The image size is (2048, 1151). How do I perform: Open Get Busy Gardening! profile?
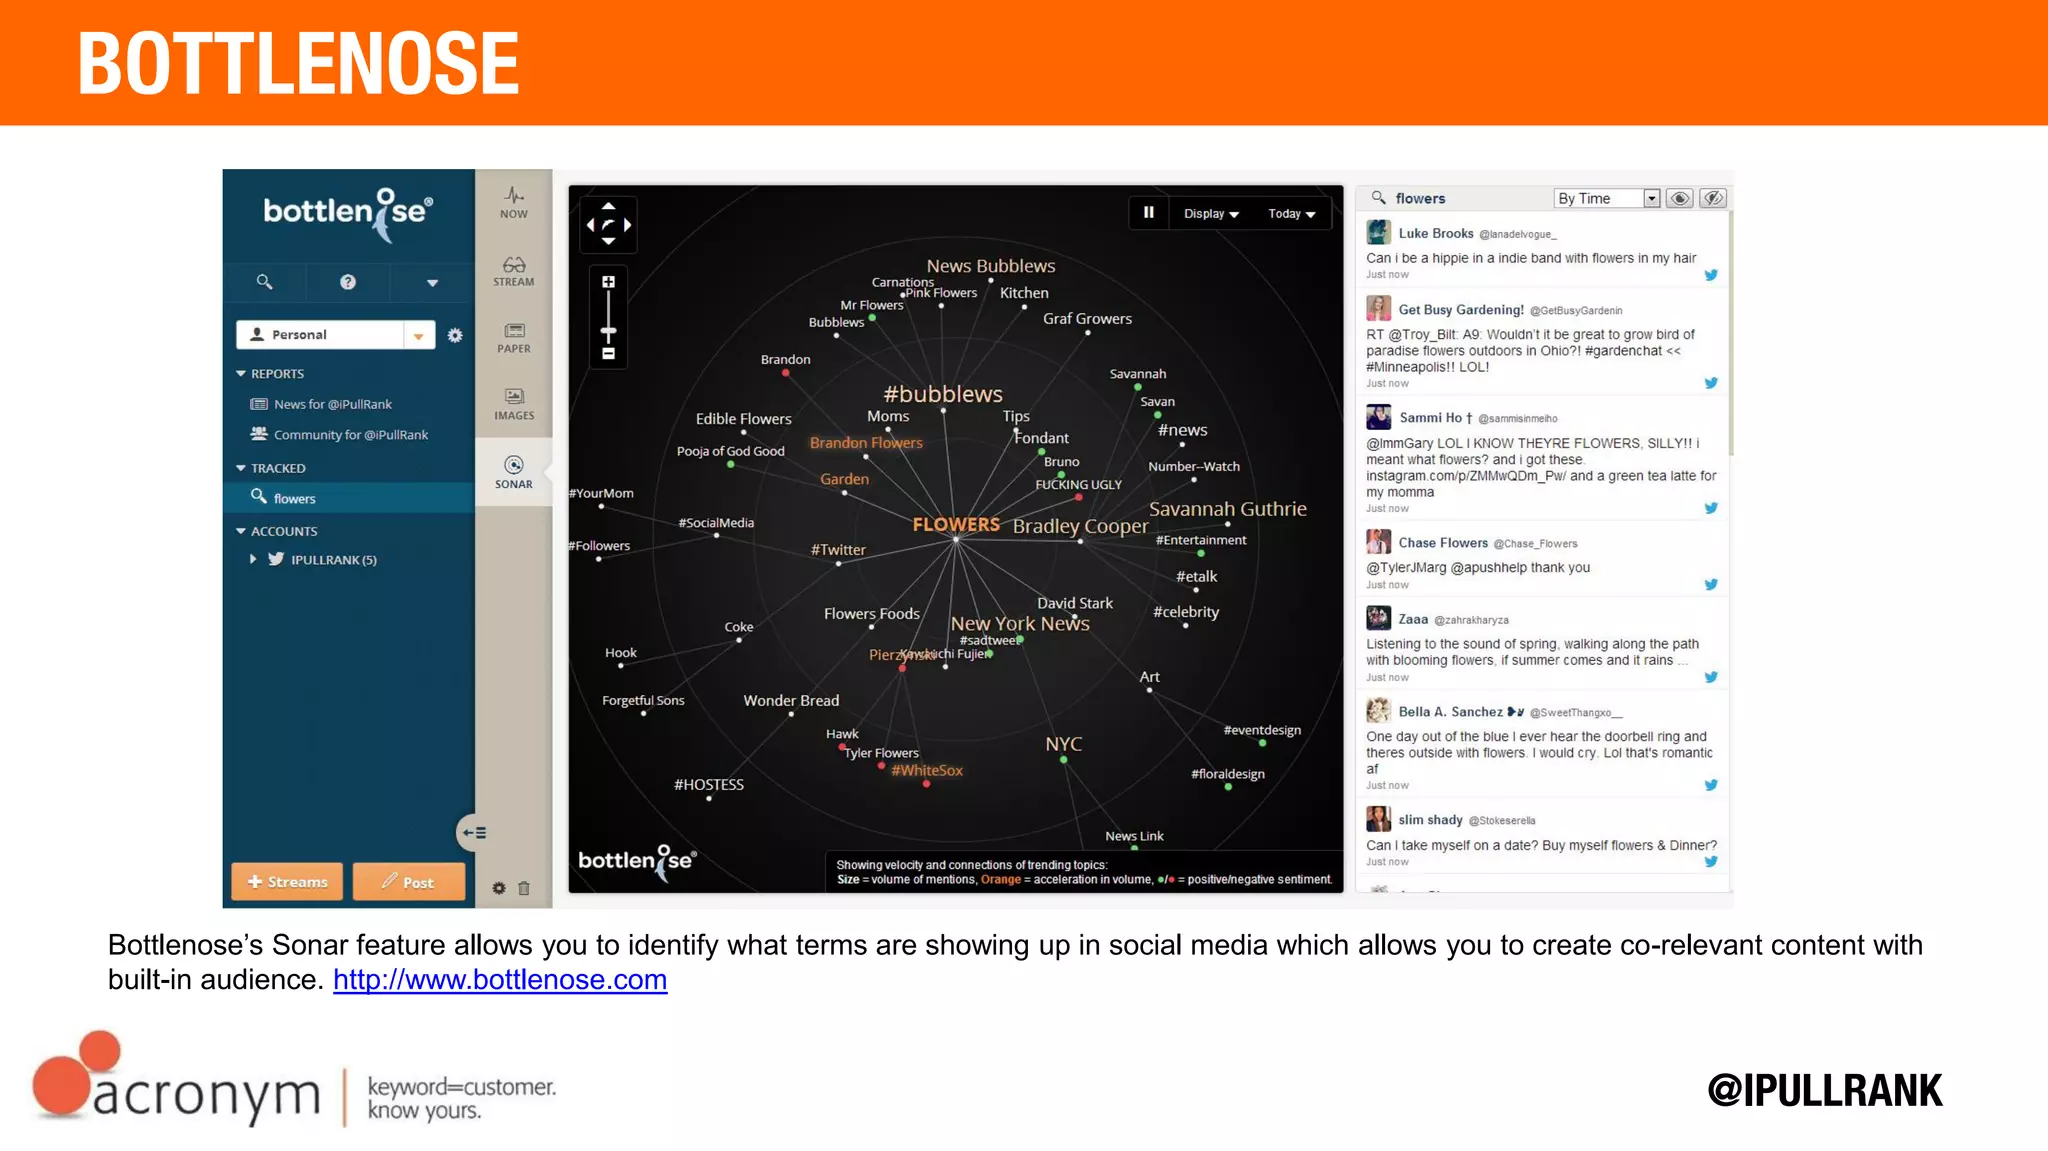coord(1461,310)
